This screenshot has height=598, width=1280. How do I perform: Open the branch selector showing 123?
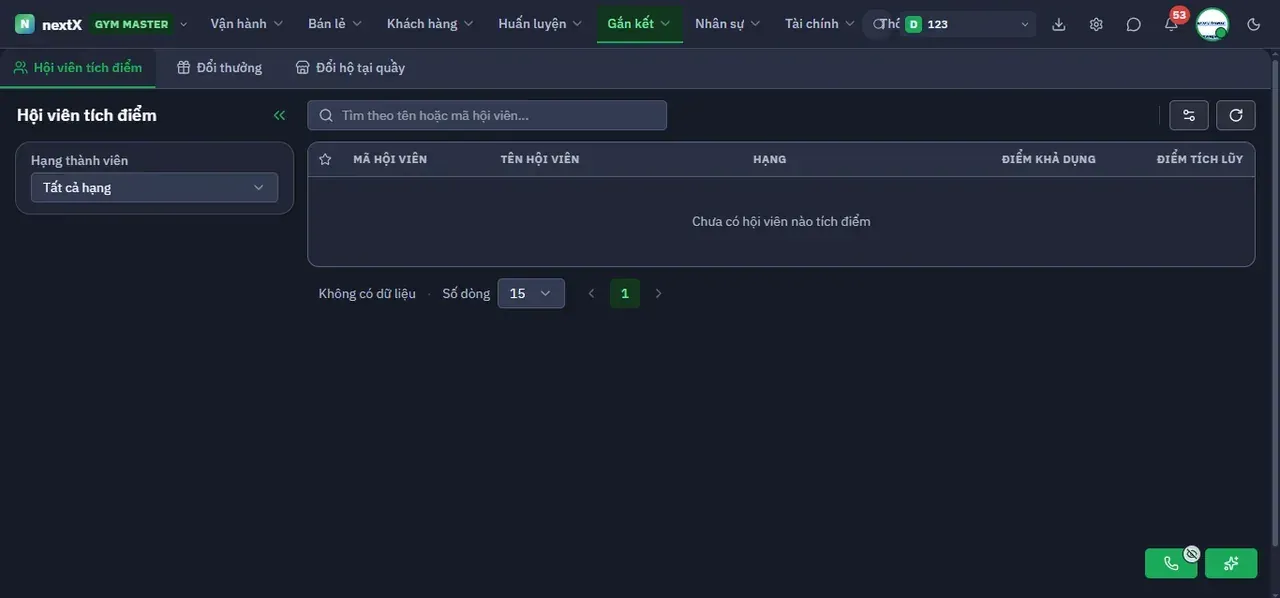pyautogui.click(x=968, y=24)
